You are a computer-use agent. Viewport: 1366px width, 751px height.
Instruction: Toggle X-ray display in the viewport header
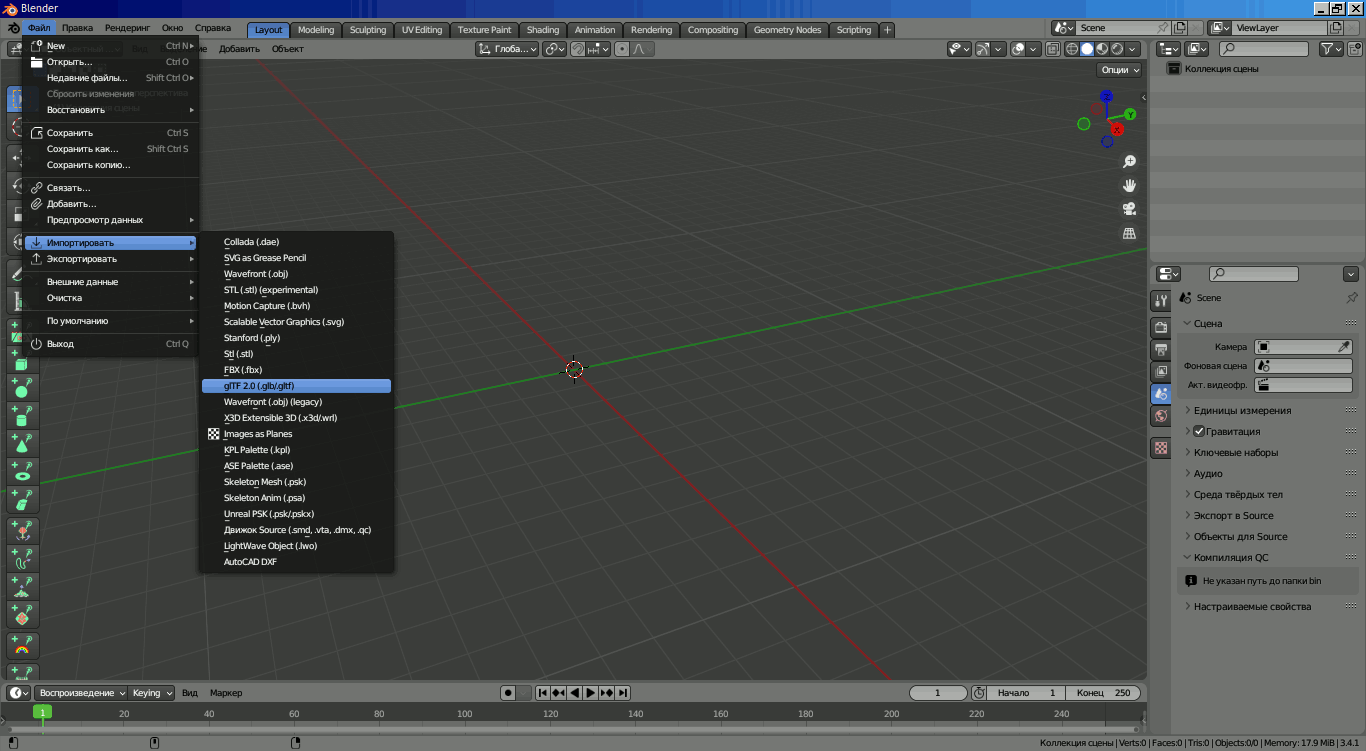coord(1054,49)
